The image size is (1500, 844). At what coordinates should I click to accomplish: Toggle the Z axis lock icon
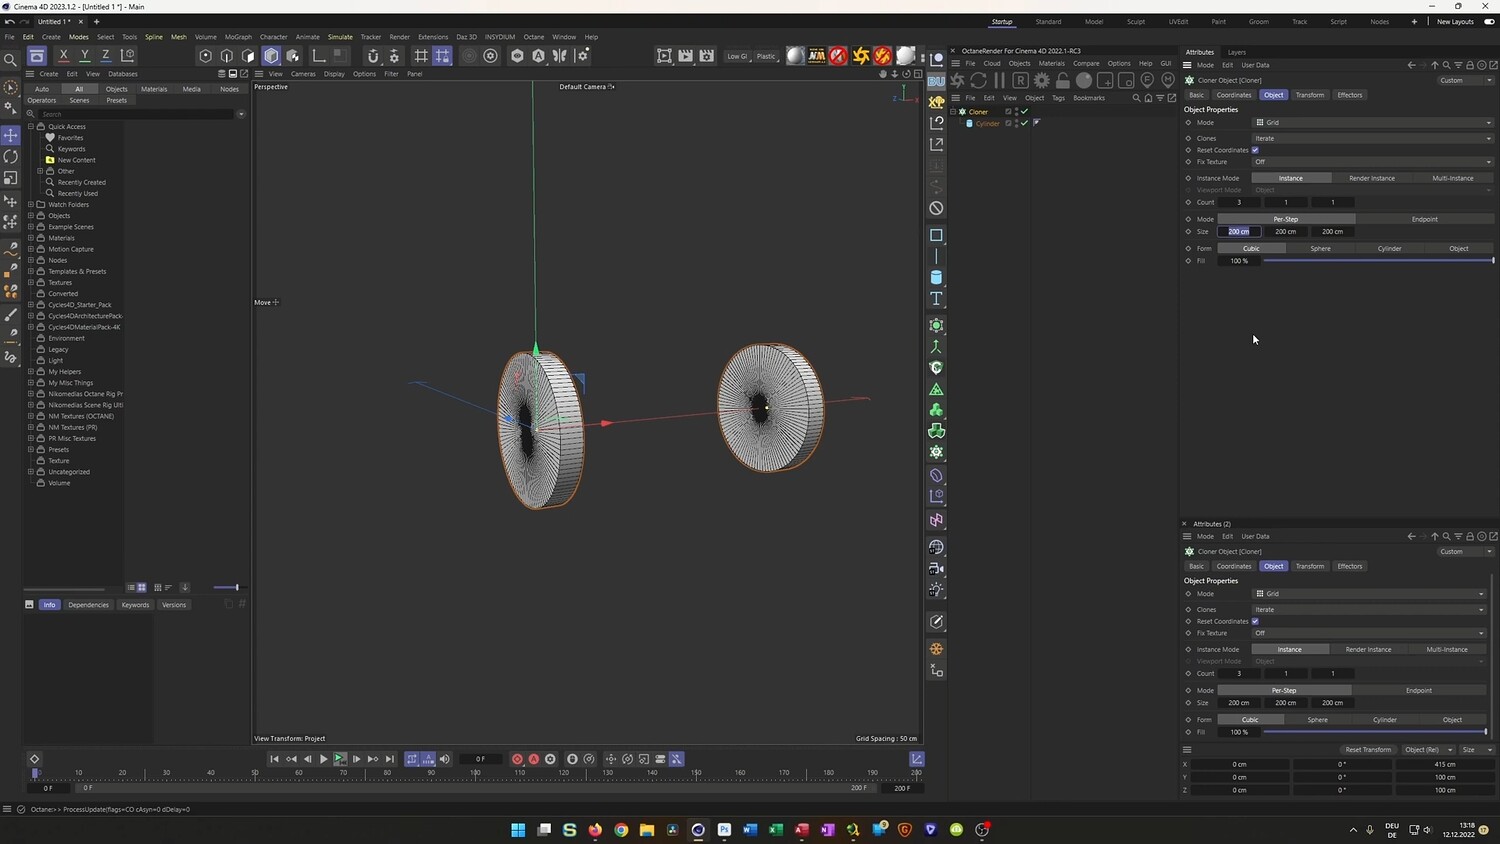click(x=105, y=56)
